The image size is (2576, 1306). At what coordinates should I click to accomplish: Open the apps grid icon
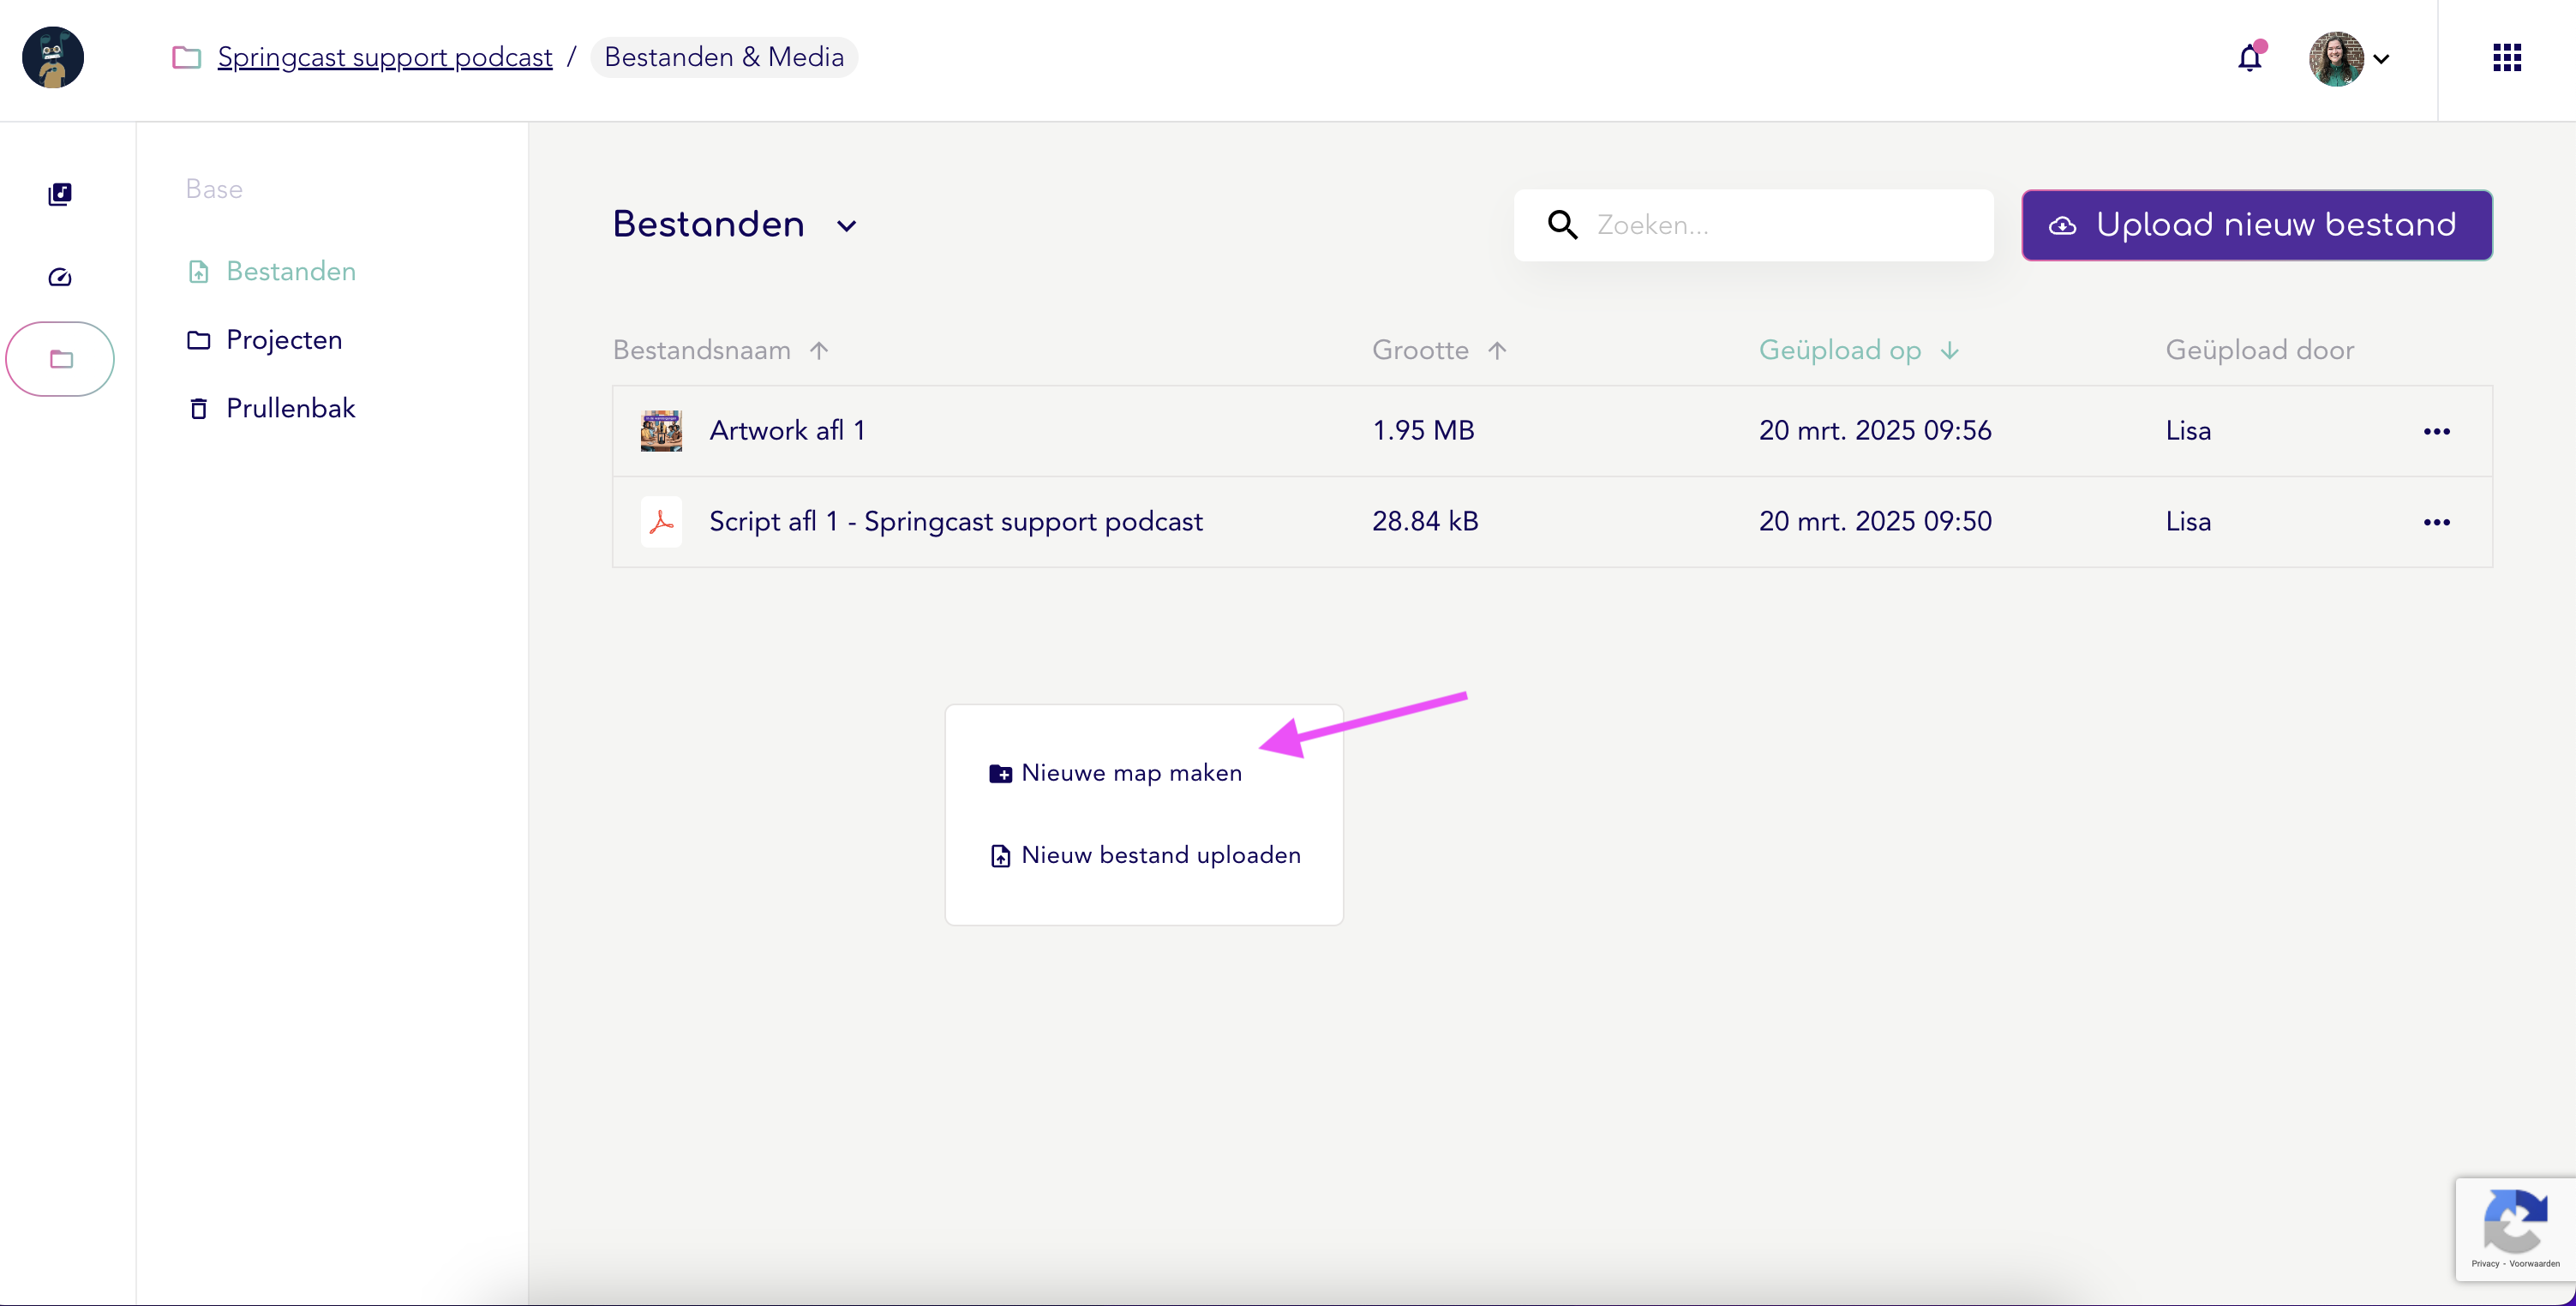[x=2506, y=58]
